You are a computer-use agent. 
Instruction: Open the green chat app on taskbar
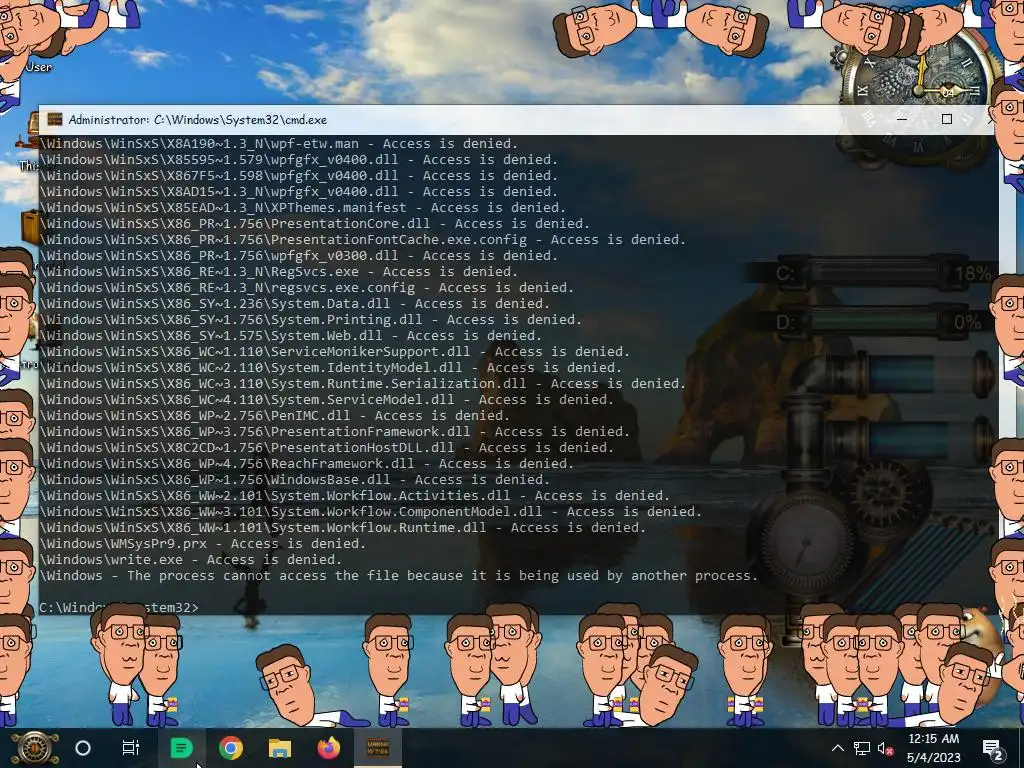182,748
